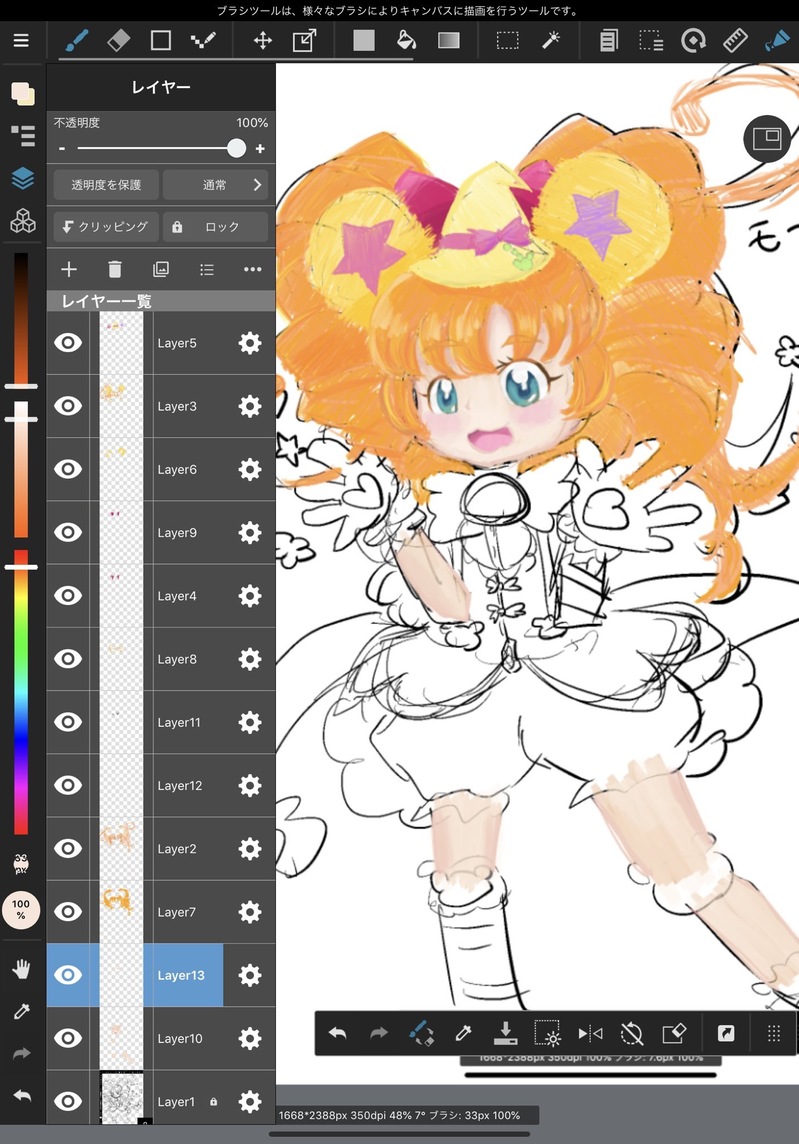Open the text document tool icon

[609, 40]
